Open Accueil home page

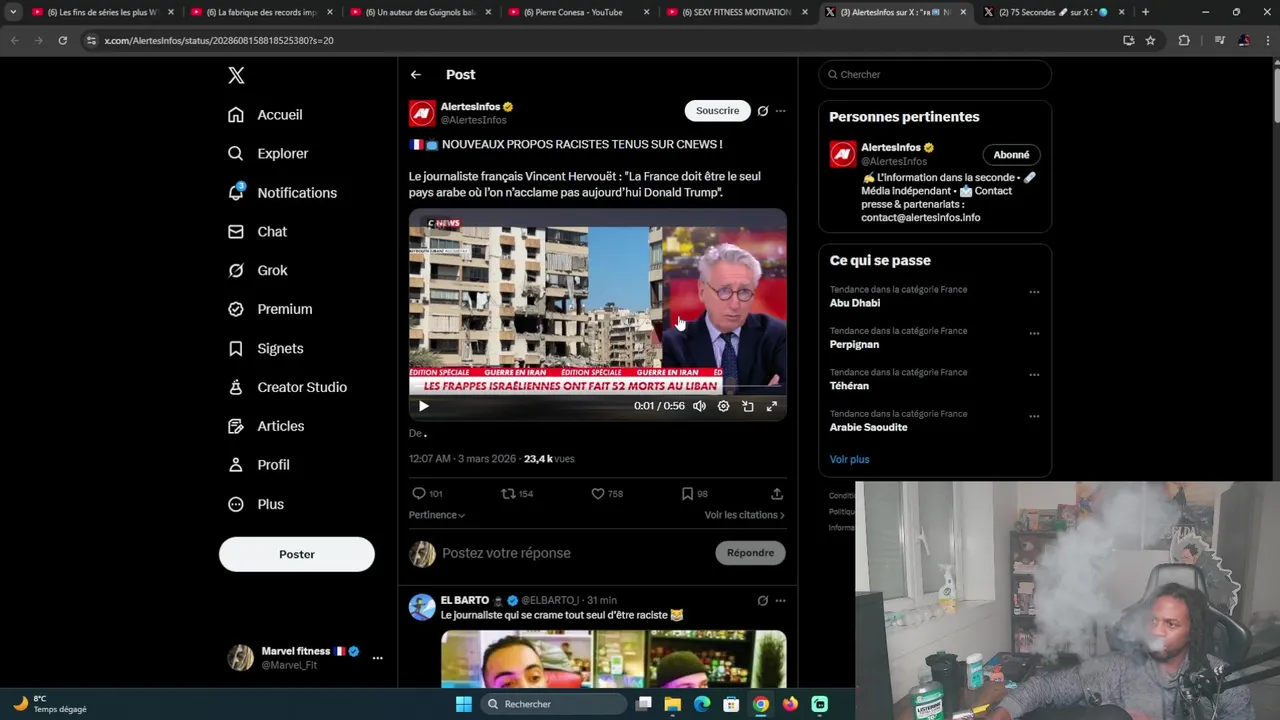(265, 115)
